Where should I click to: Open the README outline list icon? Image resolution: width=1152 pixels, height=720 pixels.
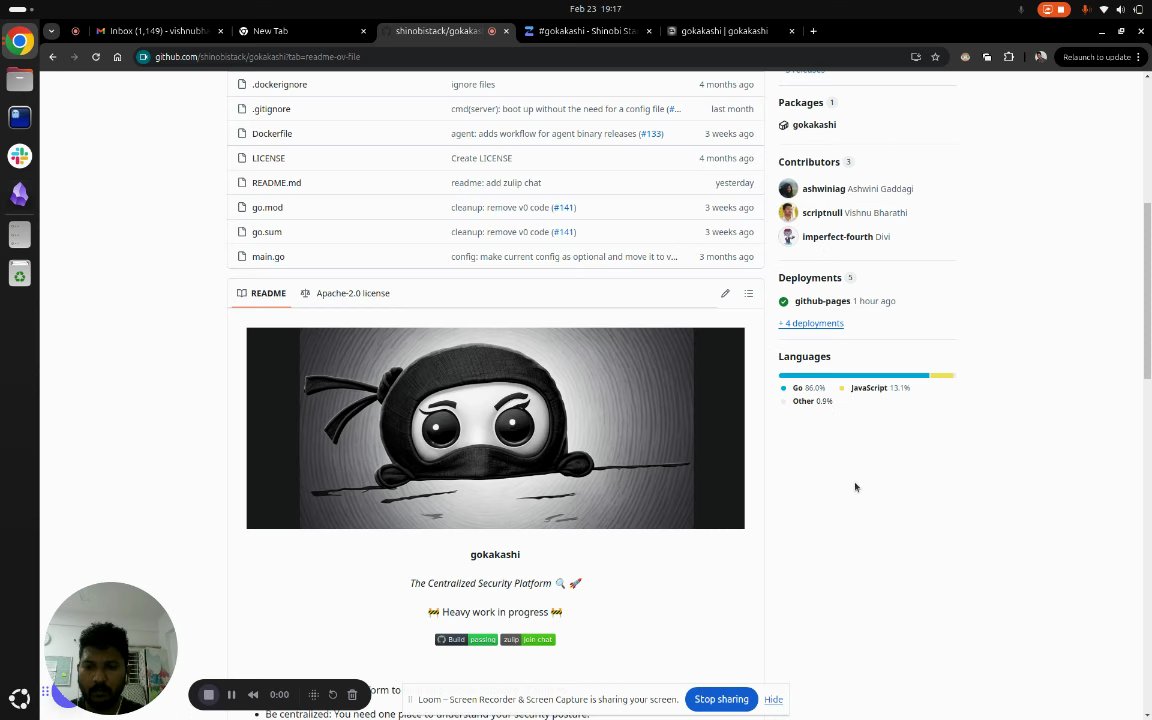[x=749, y=293]
